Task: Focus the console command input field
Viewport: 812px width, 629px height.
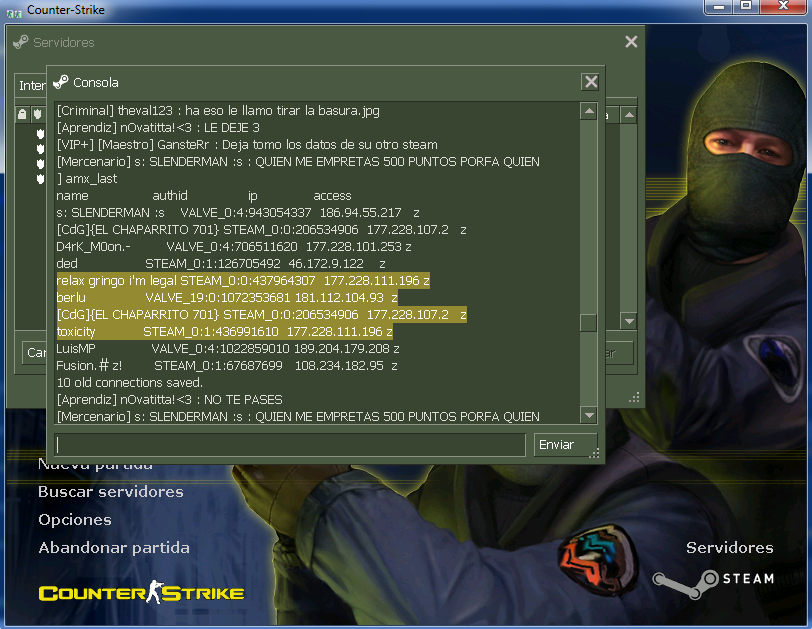Action: [290, 445]
